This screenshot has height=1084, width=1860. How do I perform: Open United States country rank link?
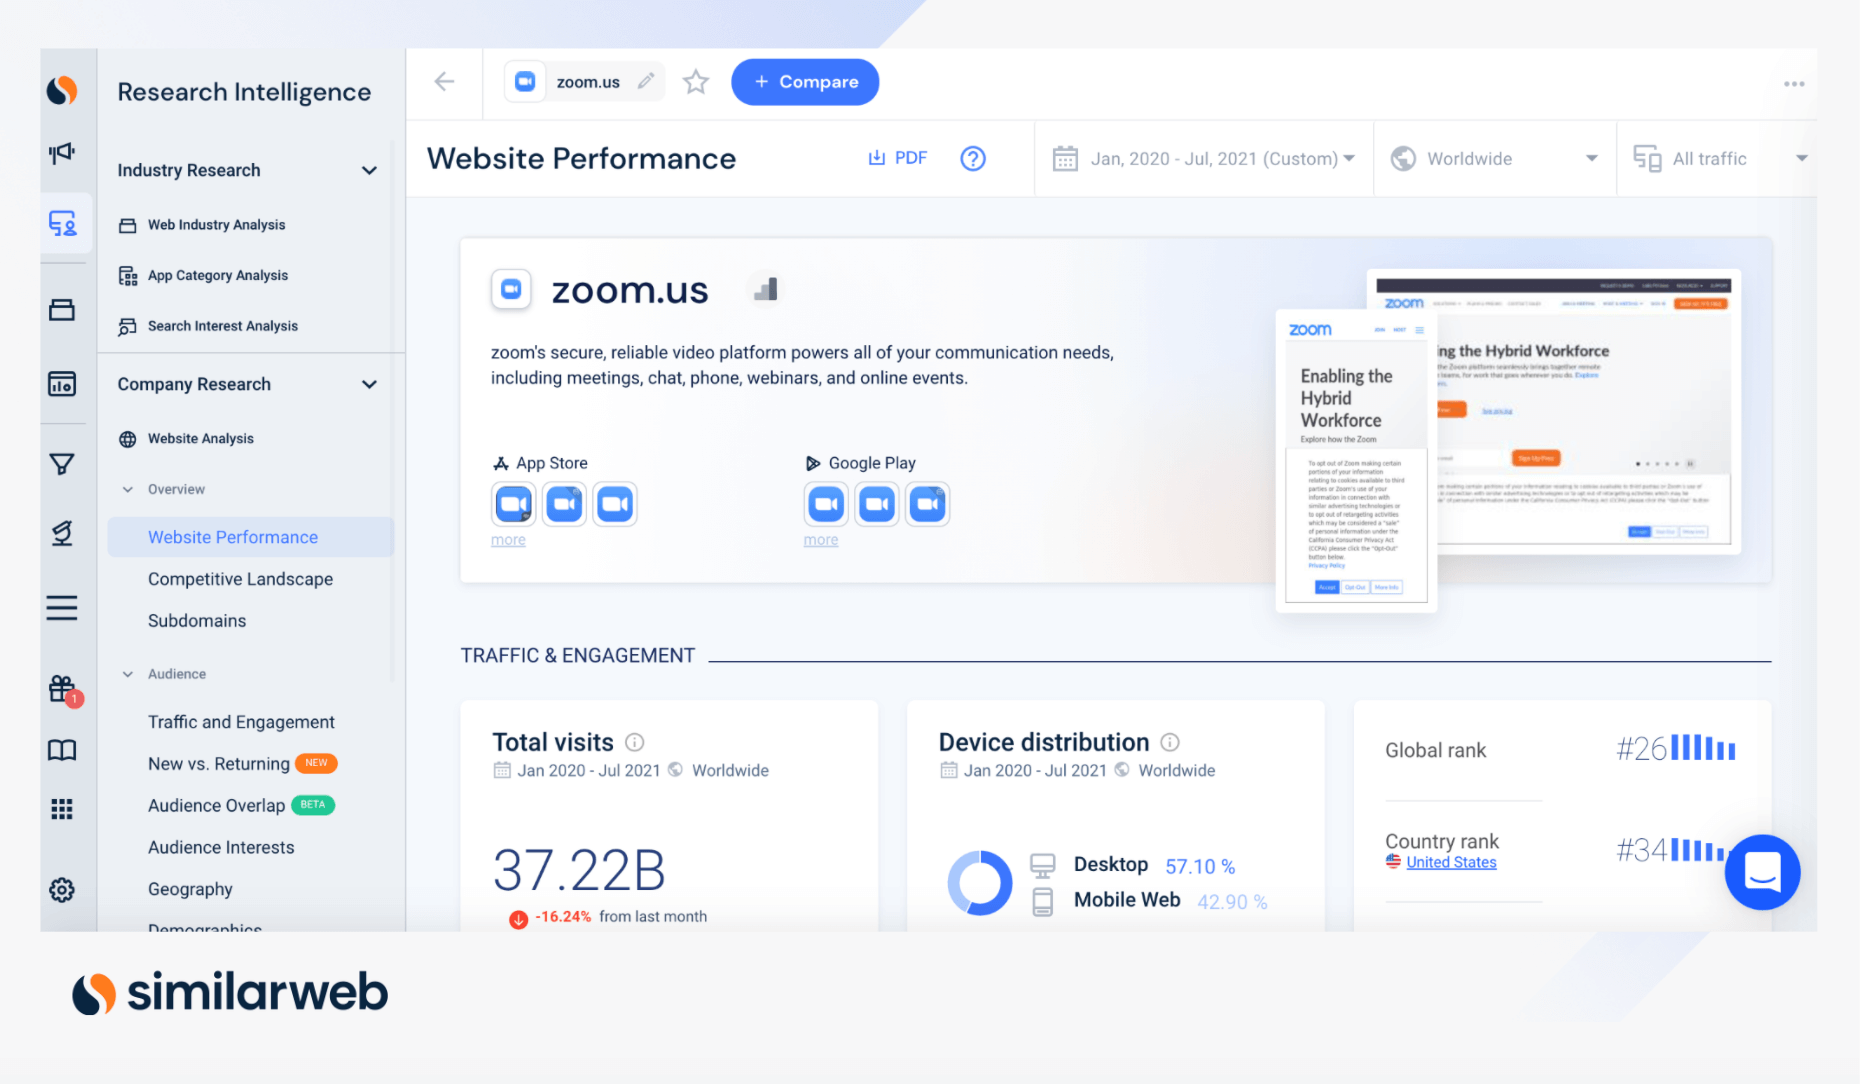[1451, 863]
